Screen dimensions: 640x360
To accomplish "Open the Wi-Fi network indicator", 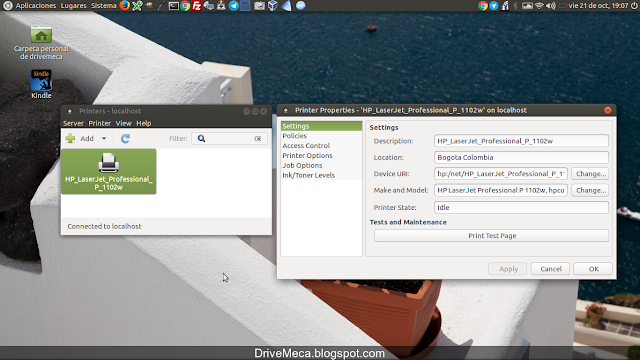I will [x=539, y=6].
